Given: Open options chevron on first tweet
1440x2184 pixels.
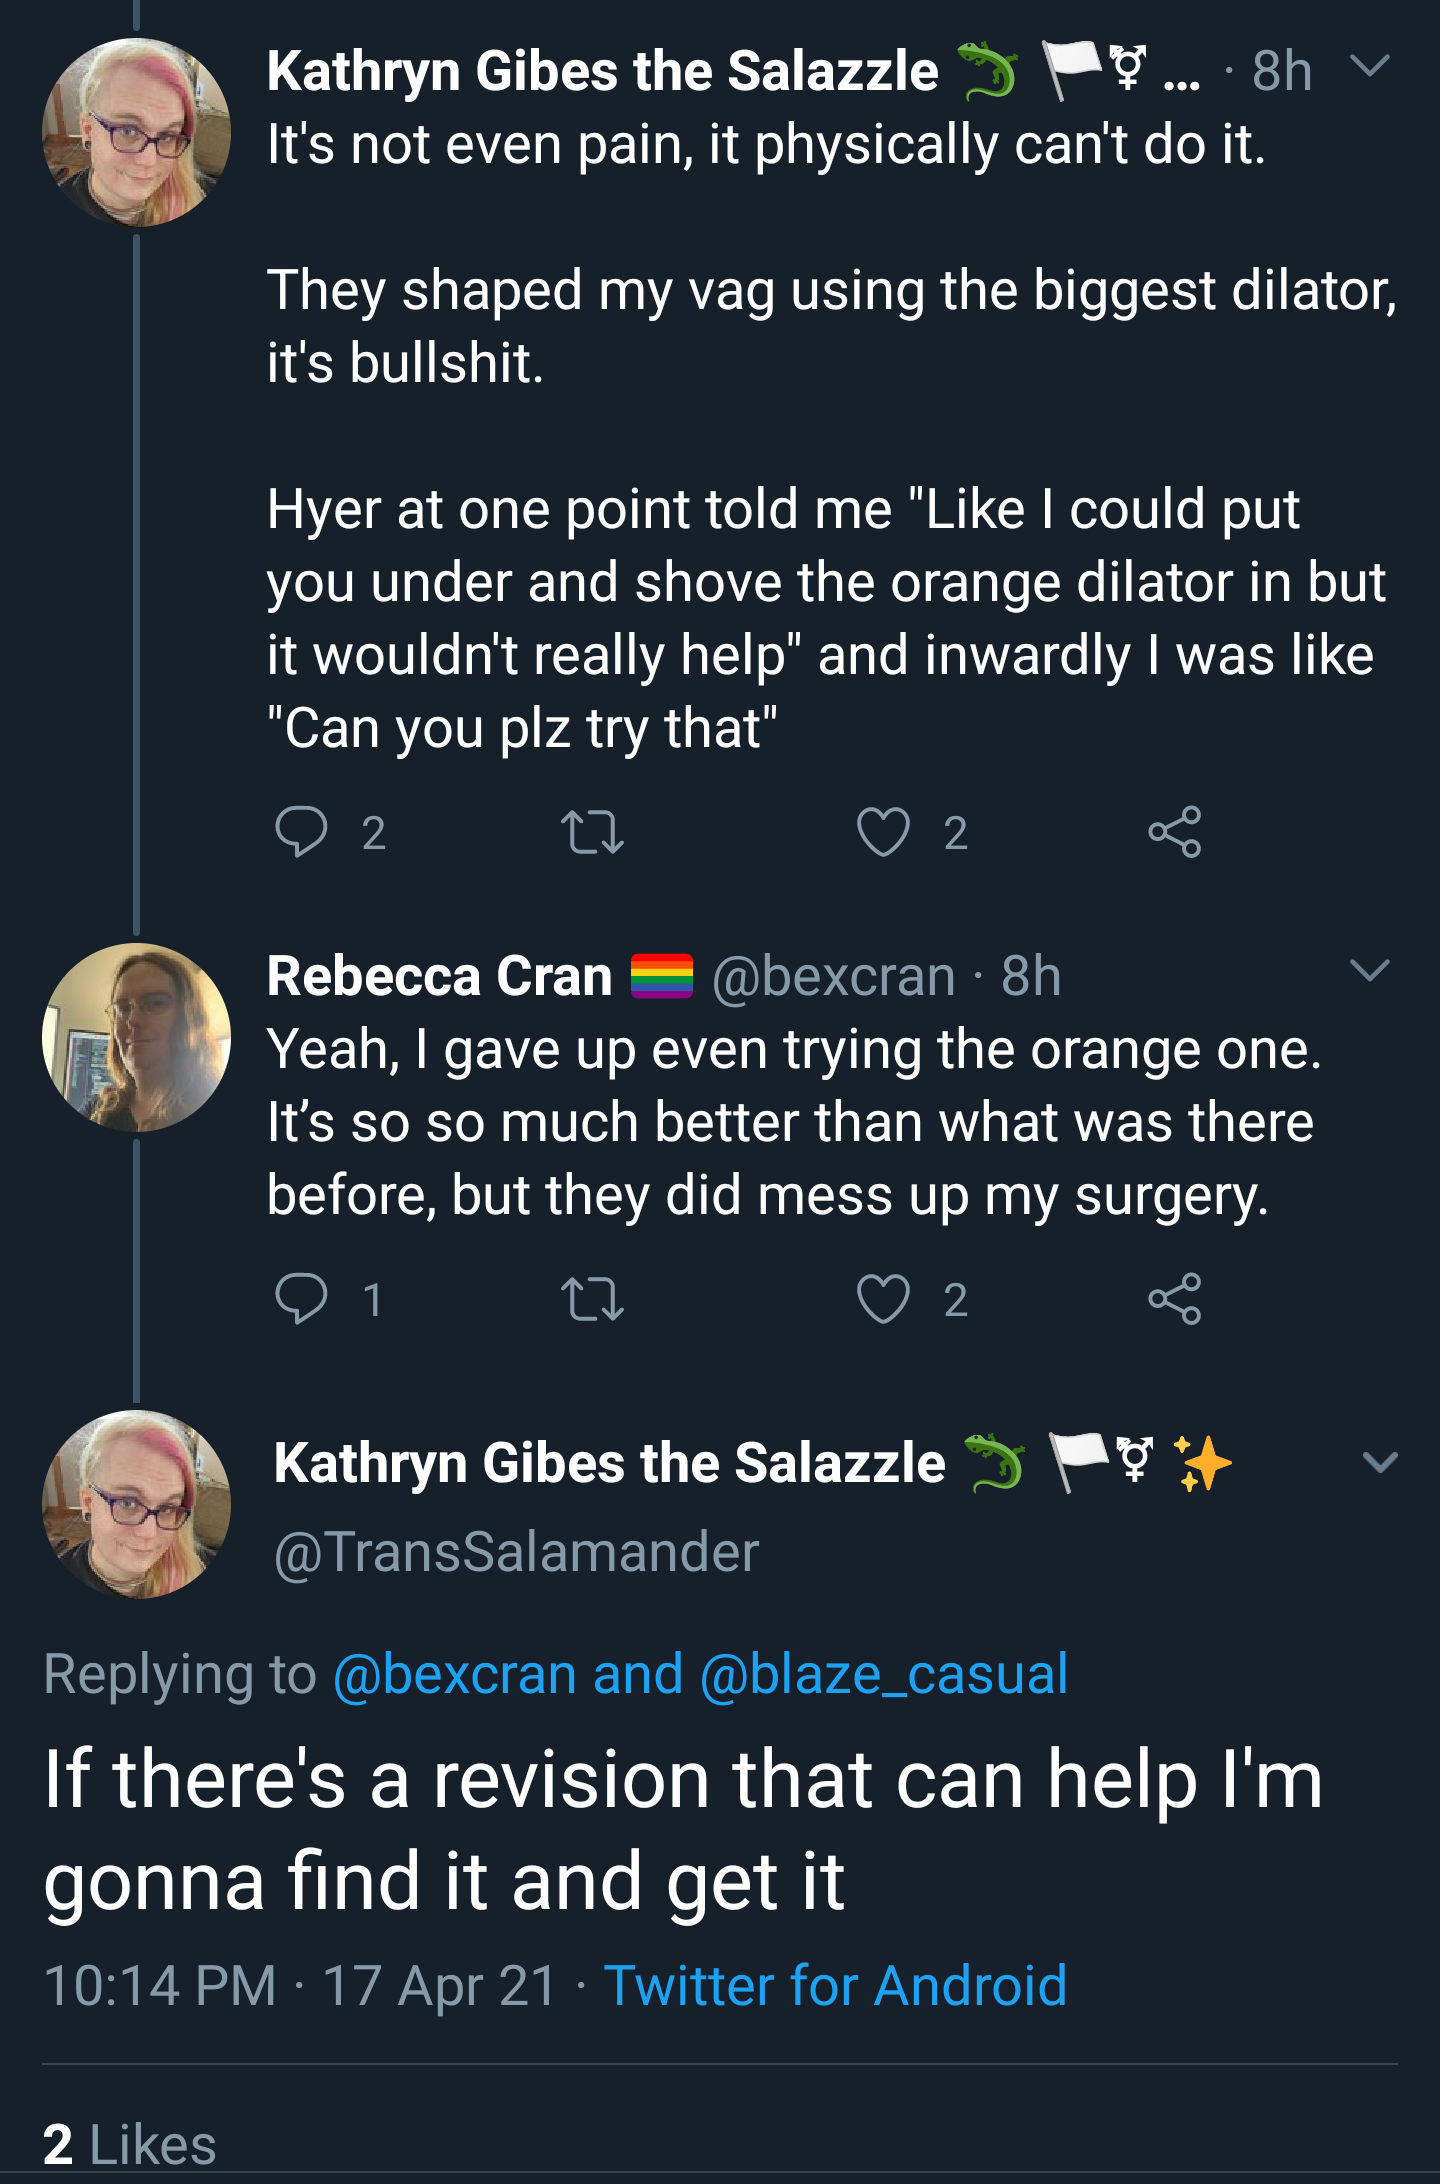Looking at the screenshot, I should coord(1370,66).
